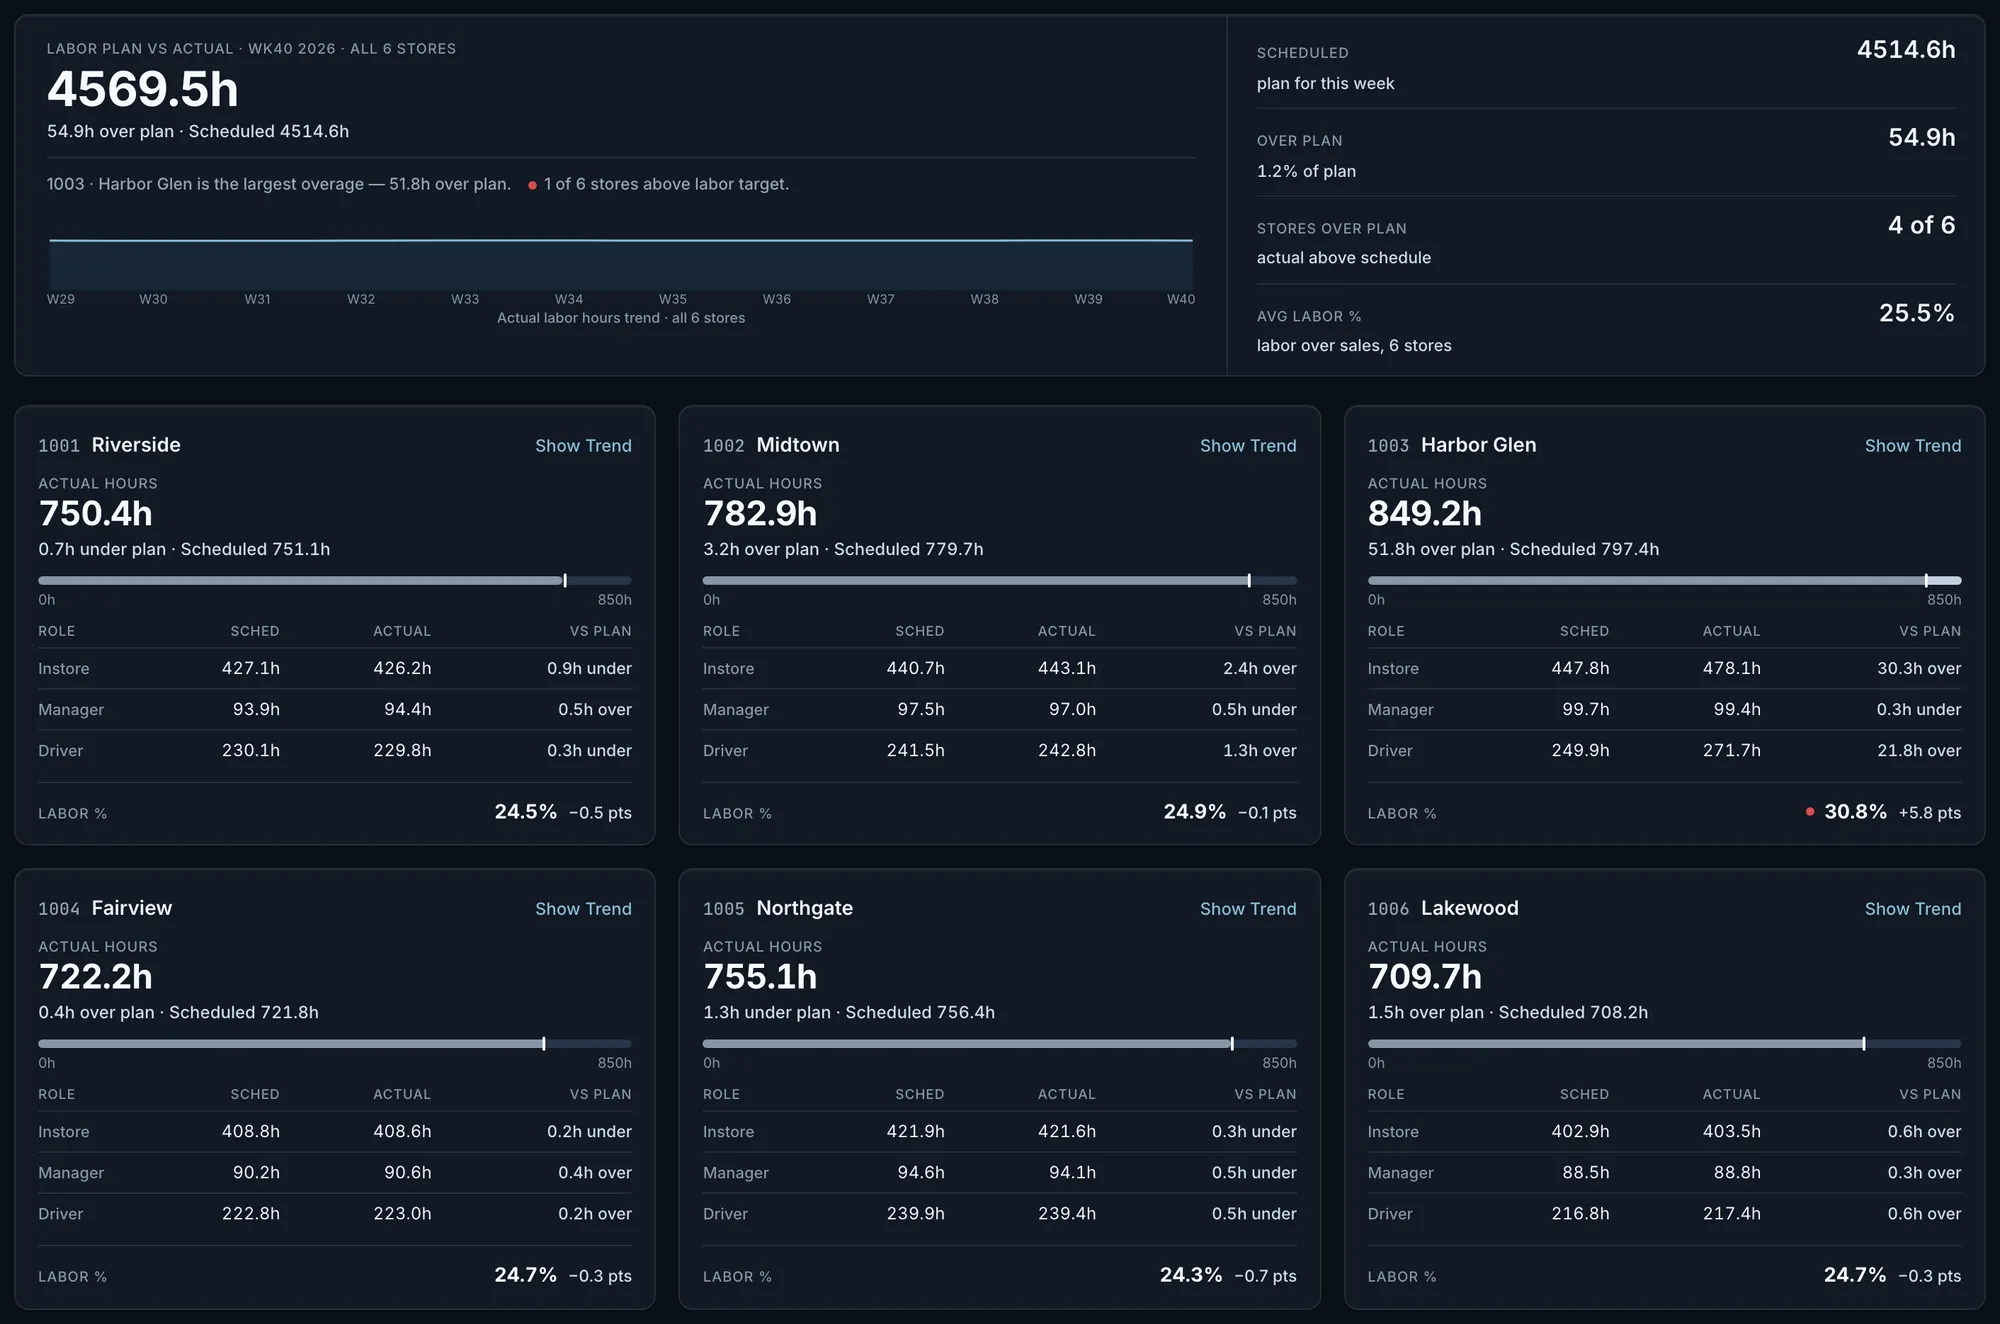Viewport: 2000px width, 1324px height.
Task: Toggle Show Trend for 1006 Lakewood
Action: [x=1913, y=909]
